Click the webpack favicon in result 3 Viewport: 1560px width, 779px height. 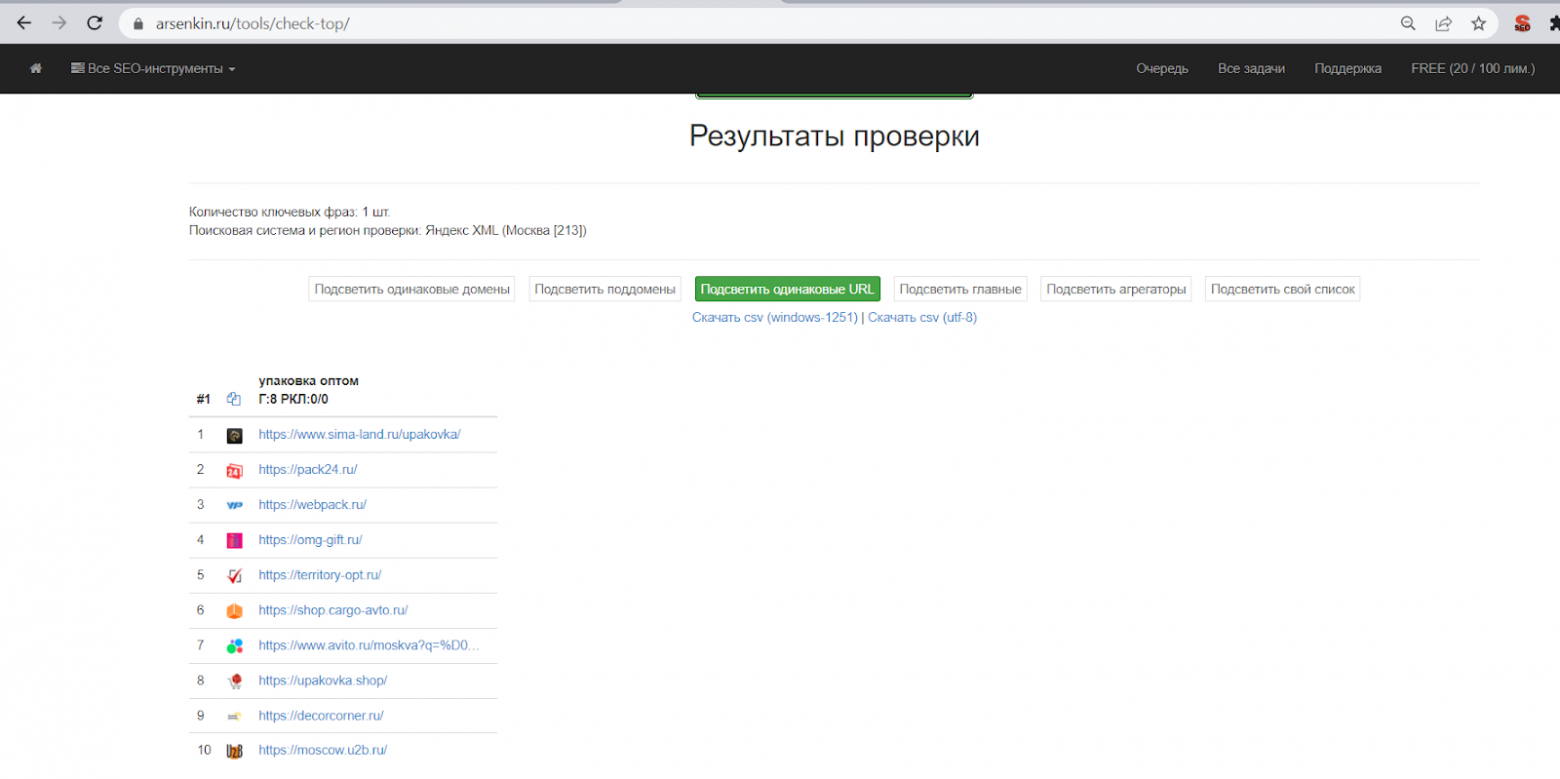tap(234, 505)
